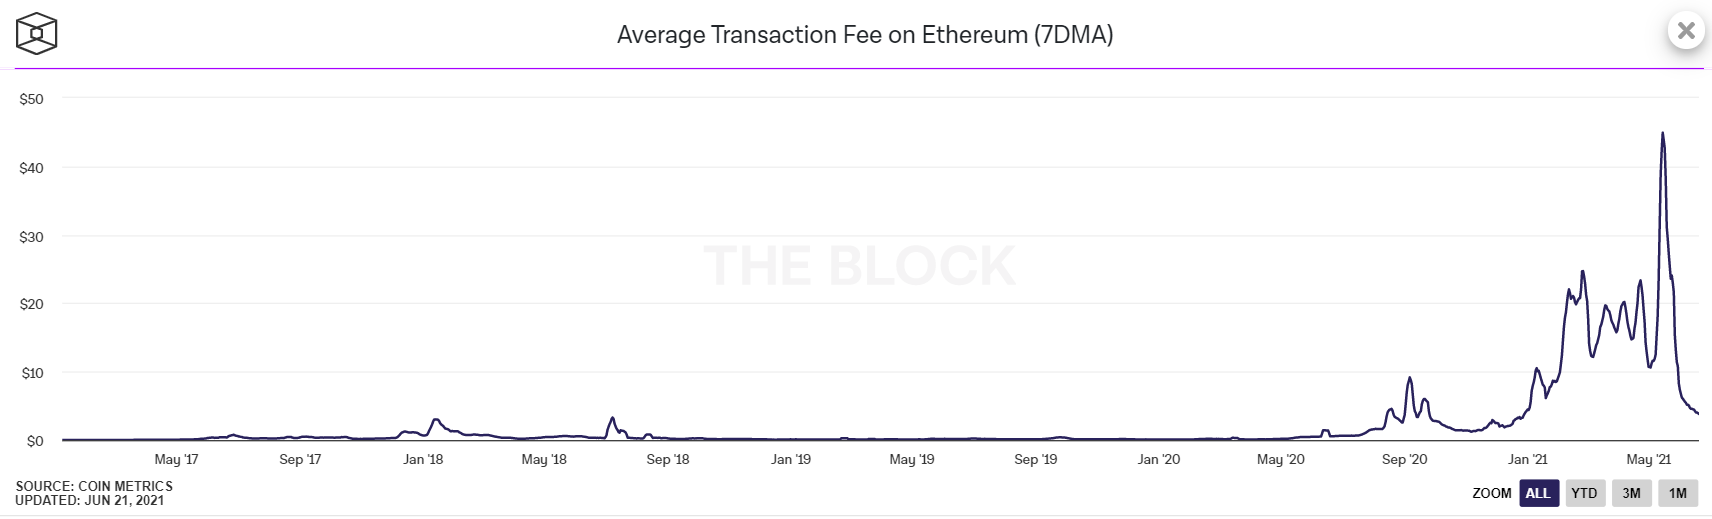The width and height of the screenshot is (1712, 519).
Task: Click the May '17 x-axis label
Action: click(x=176, y=460)
